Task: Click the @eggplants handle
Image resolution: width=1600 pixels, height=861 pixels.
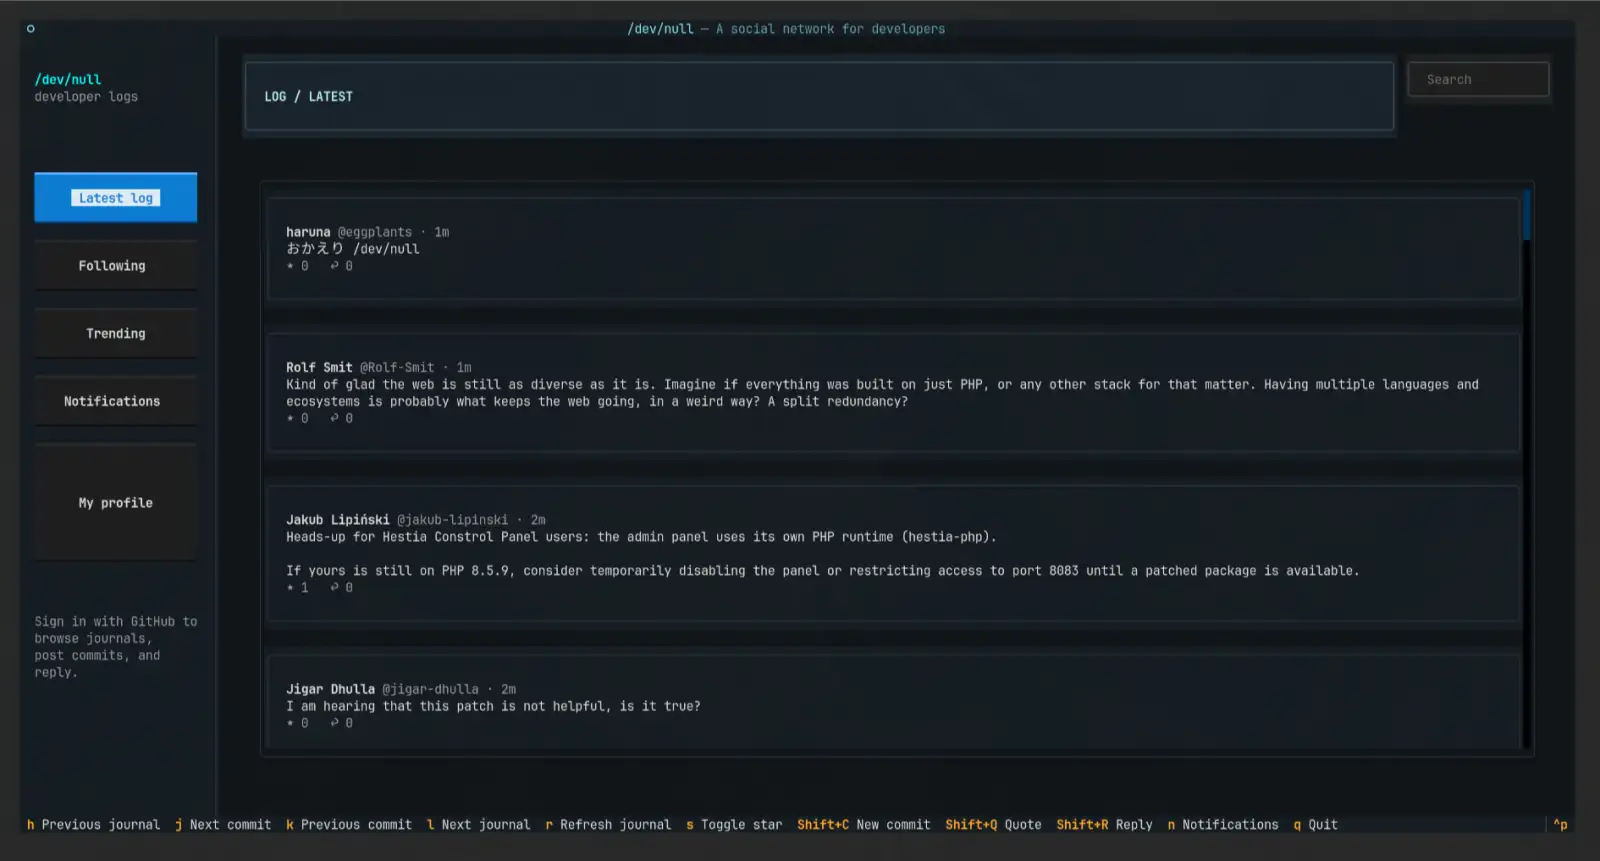Action: coord(375,232)
